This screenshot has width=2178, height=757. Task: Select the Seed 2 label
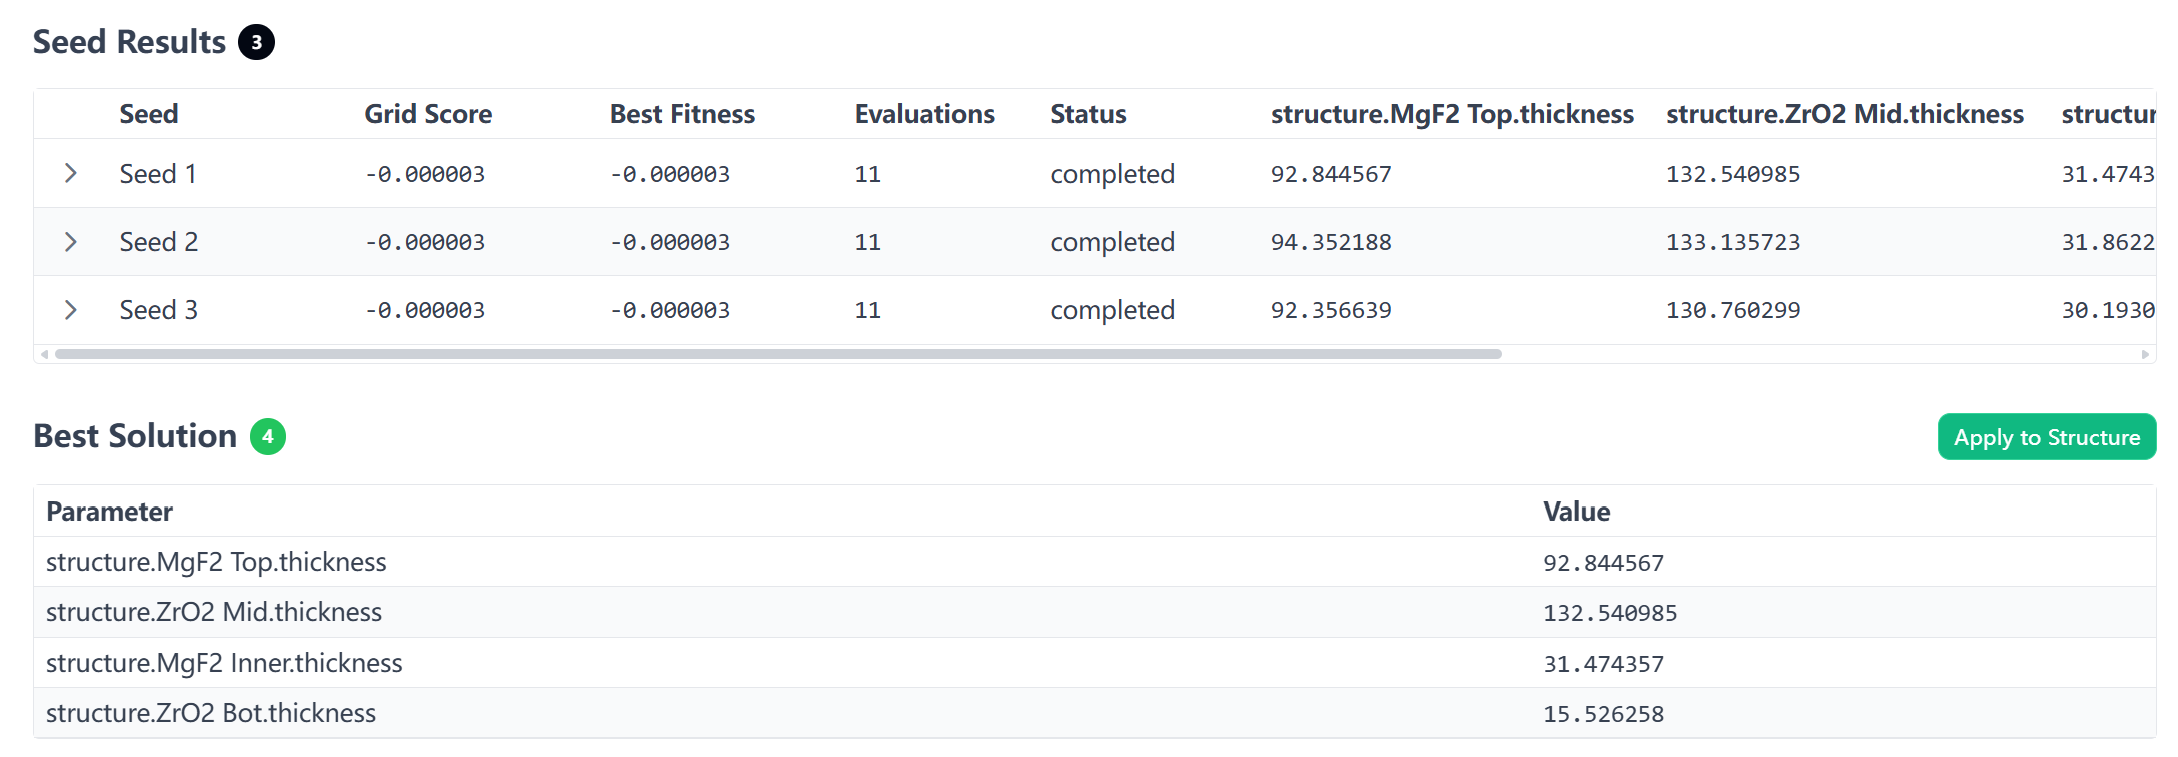click(x=159, y=242)
